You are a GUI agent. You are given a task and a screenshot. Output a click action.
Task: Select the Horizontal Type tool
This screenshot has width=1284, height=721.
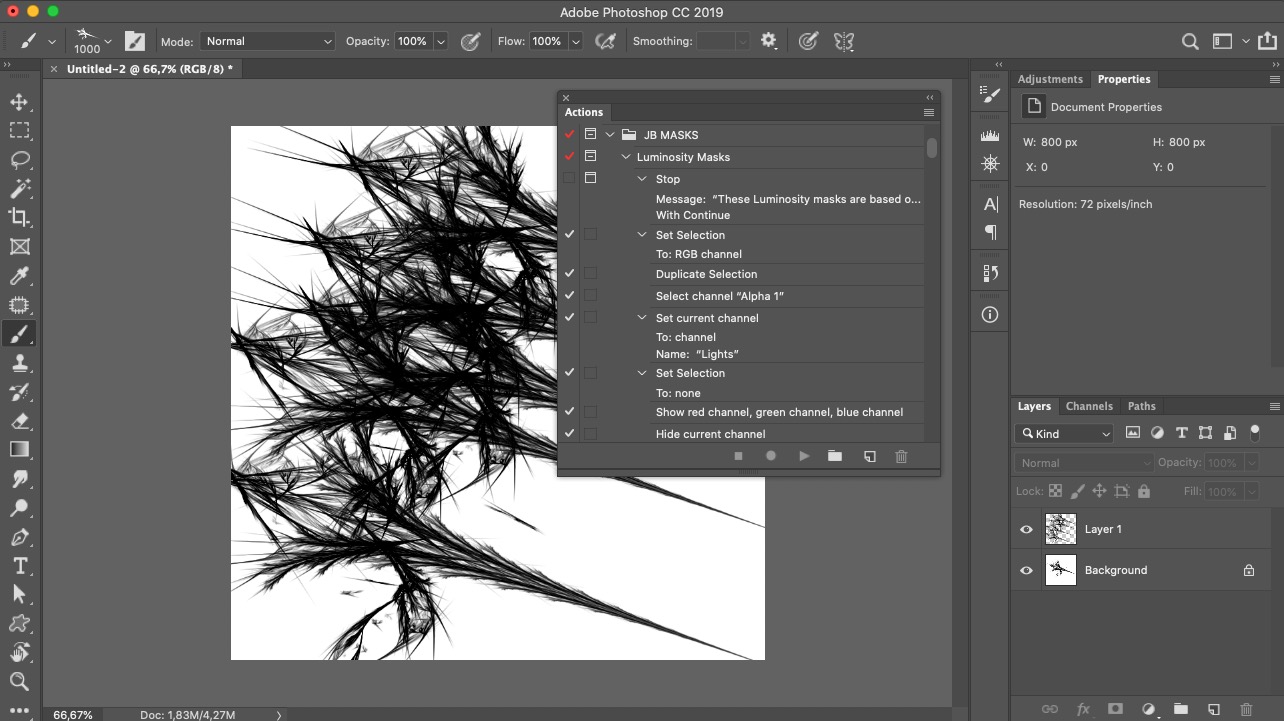point(19,566)
